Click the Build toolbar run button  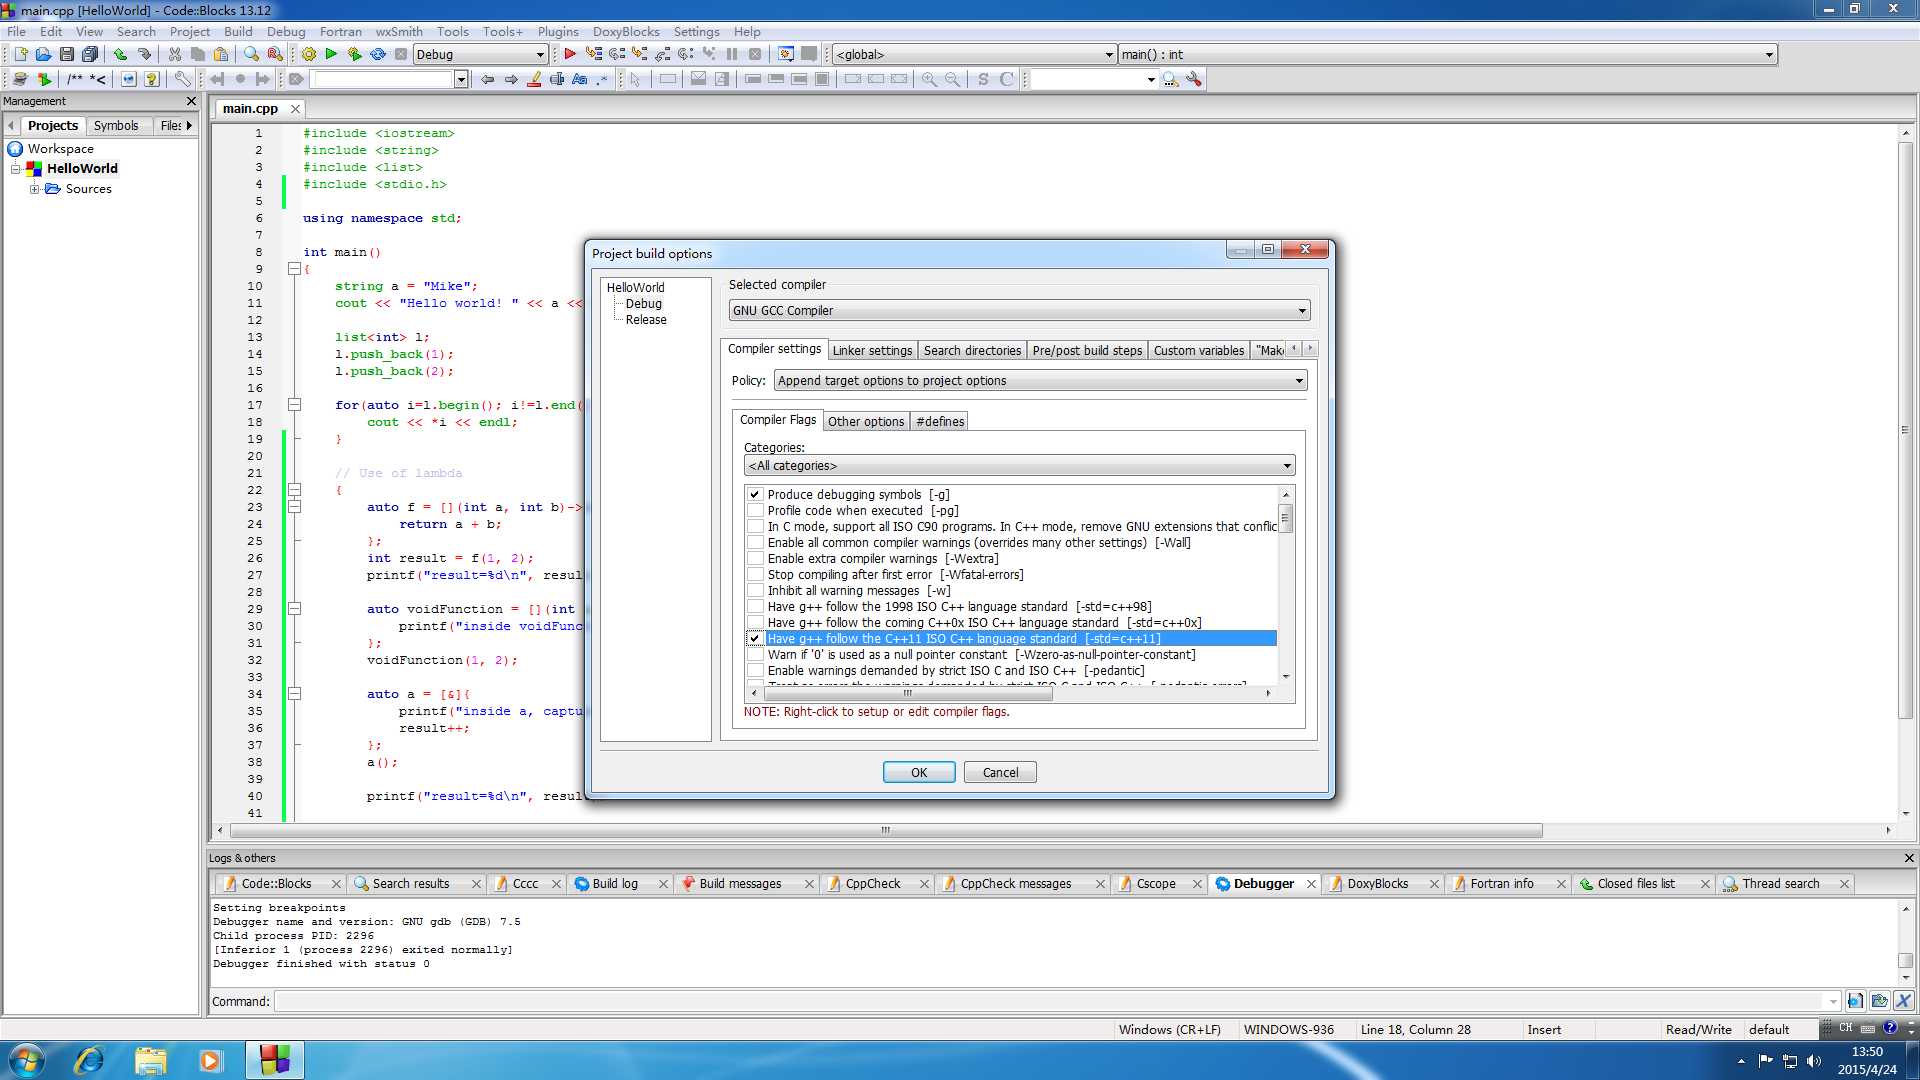click(330, 54)
